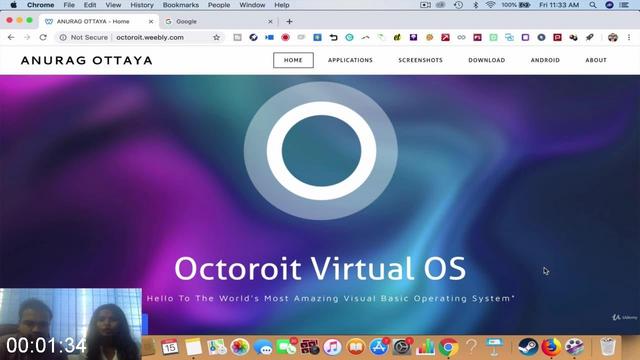Open the Window menu
The width and height of the screenshot is (640, 360).
click(252, 5)
